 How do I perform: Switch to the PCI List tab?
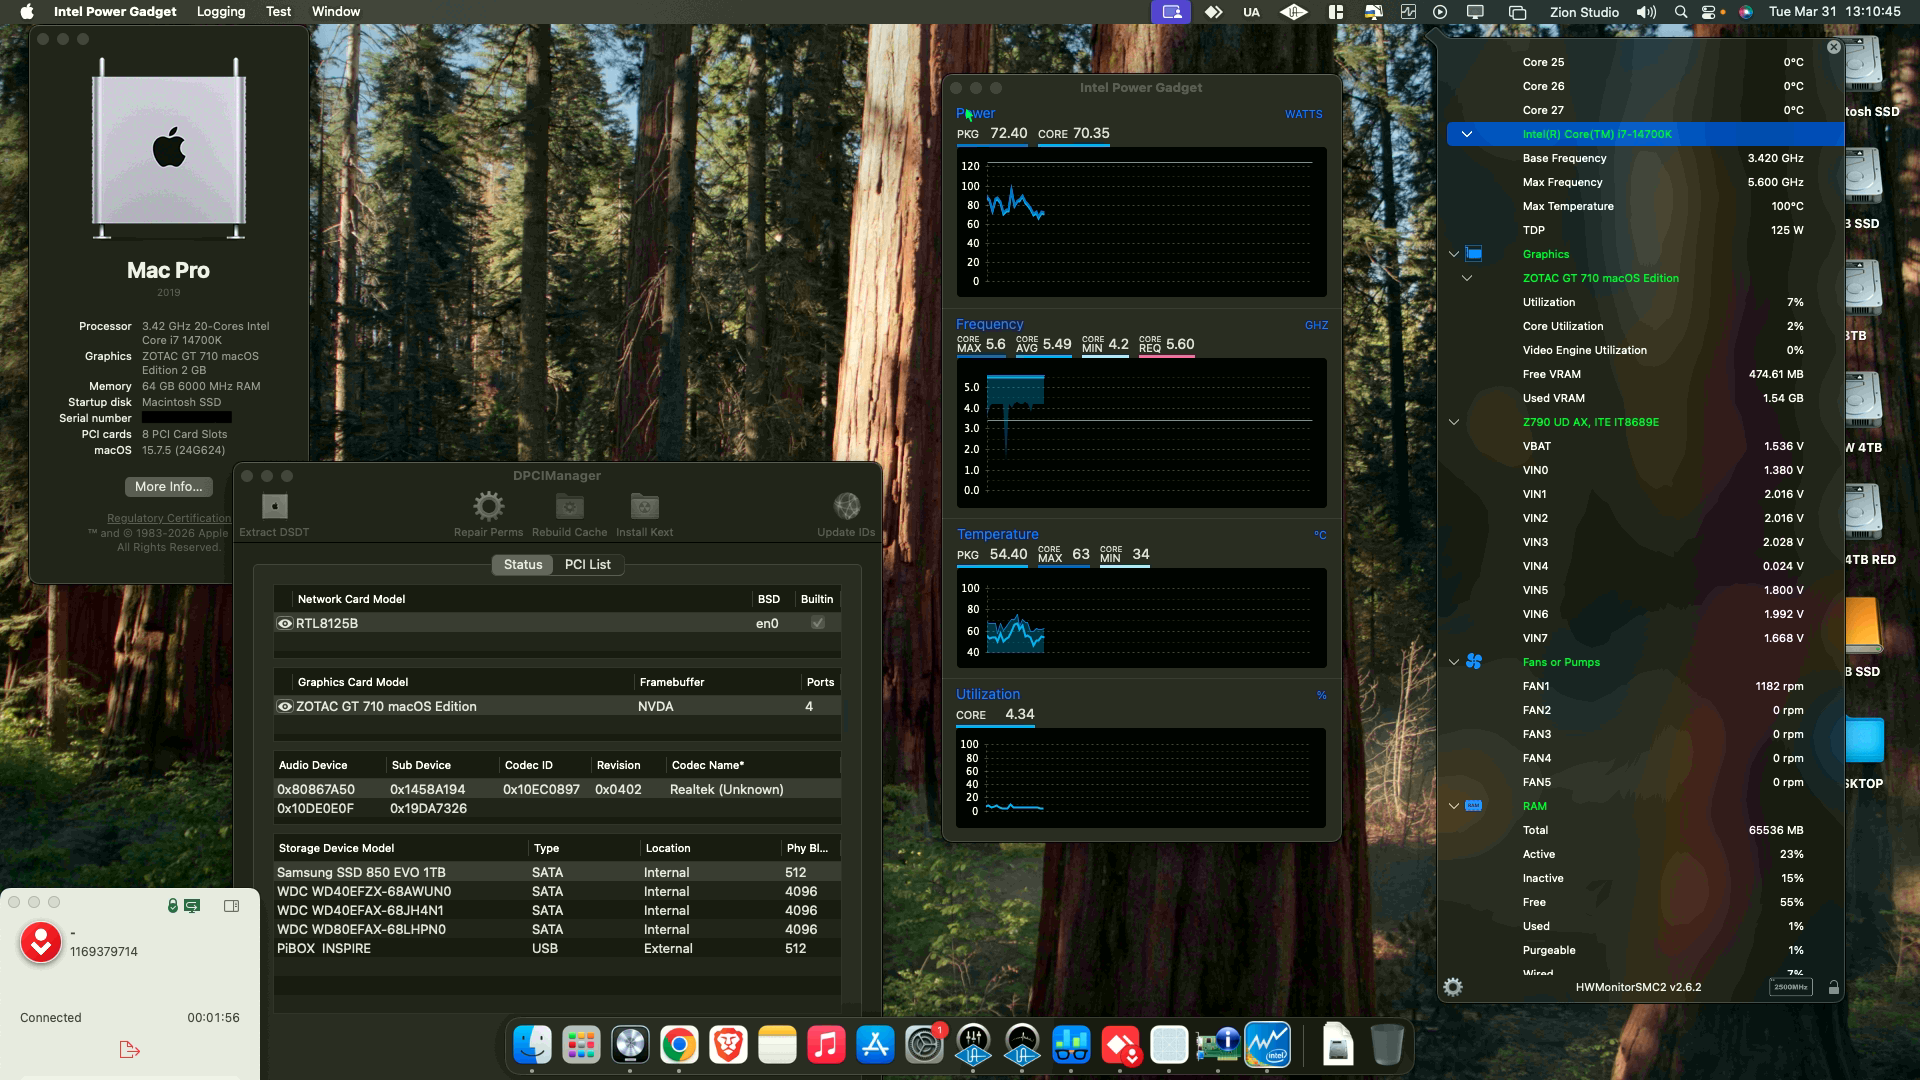(x=587, y=565)
